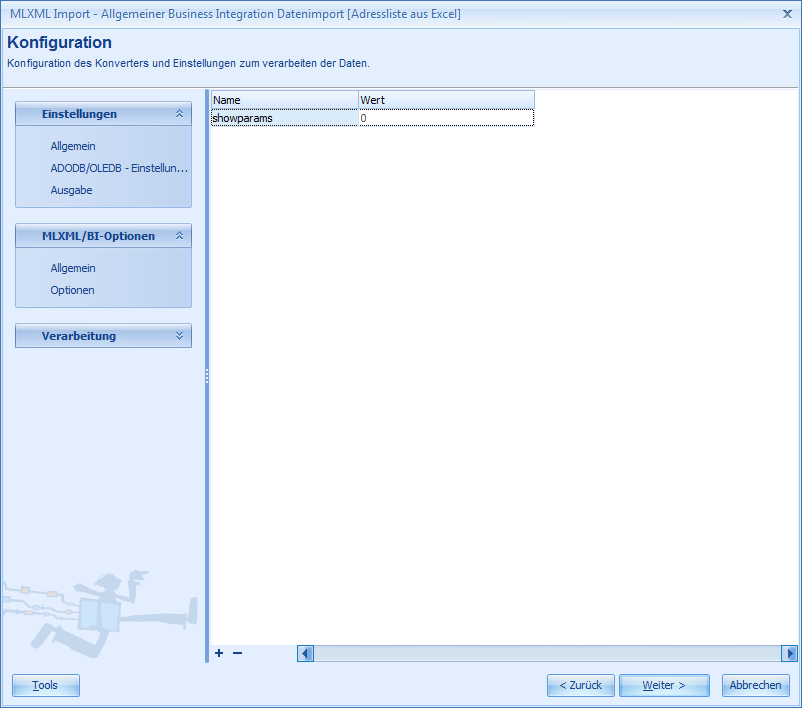Select Ausgabe in the sidebar
Image resolution: width=802 pixels, height=708 pixels.
(71, 190)
